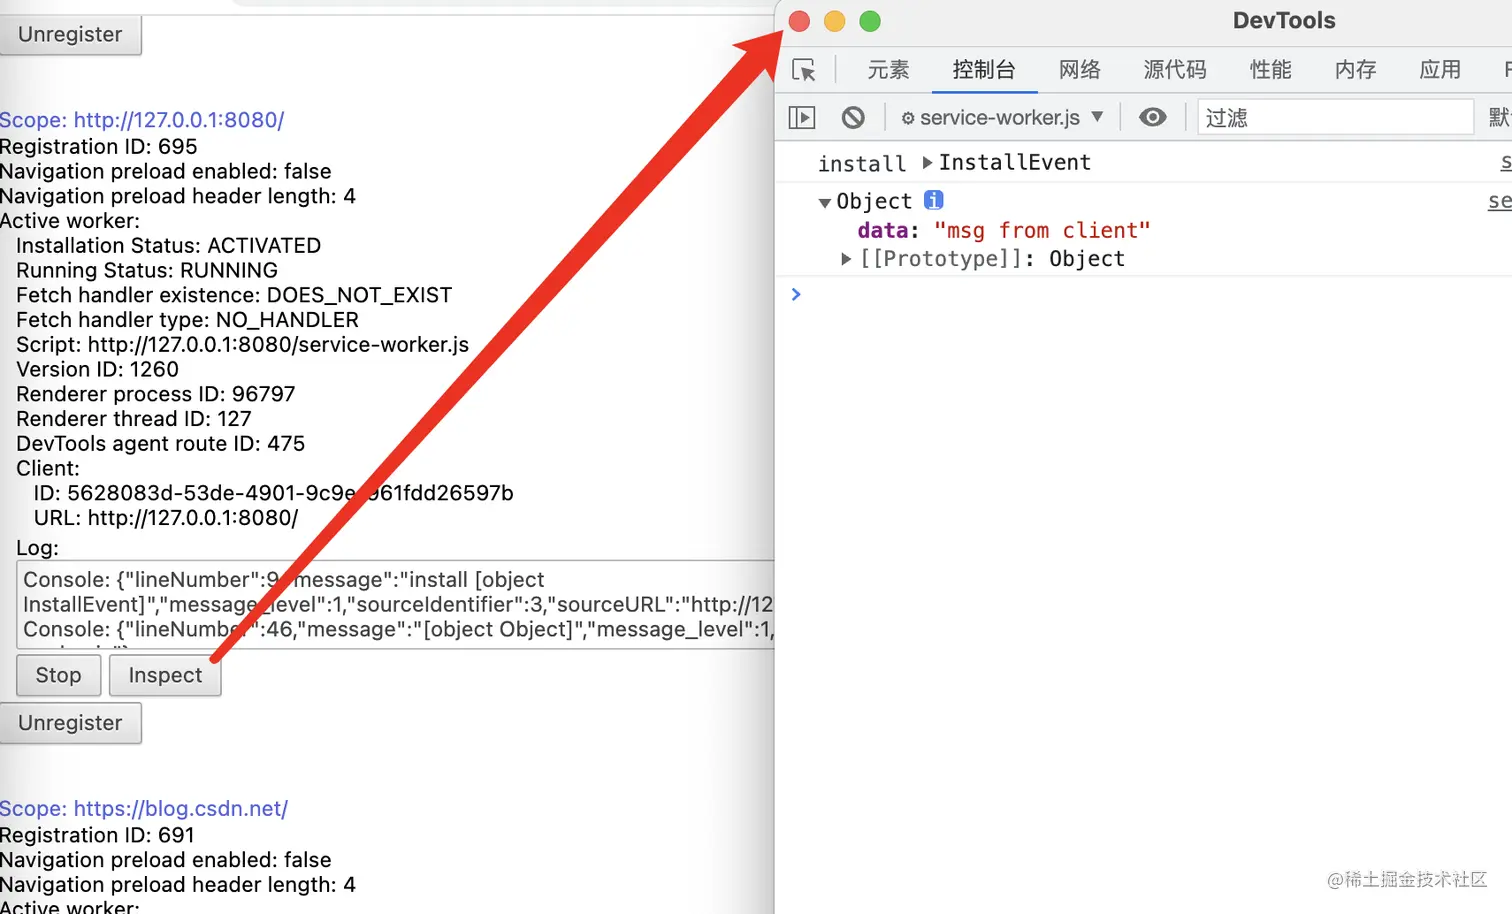Viewport: 1512px width, 914px height.
Task: Select the "msg from client" string value
Action: click(1042, 231)
